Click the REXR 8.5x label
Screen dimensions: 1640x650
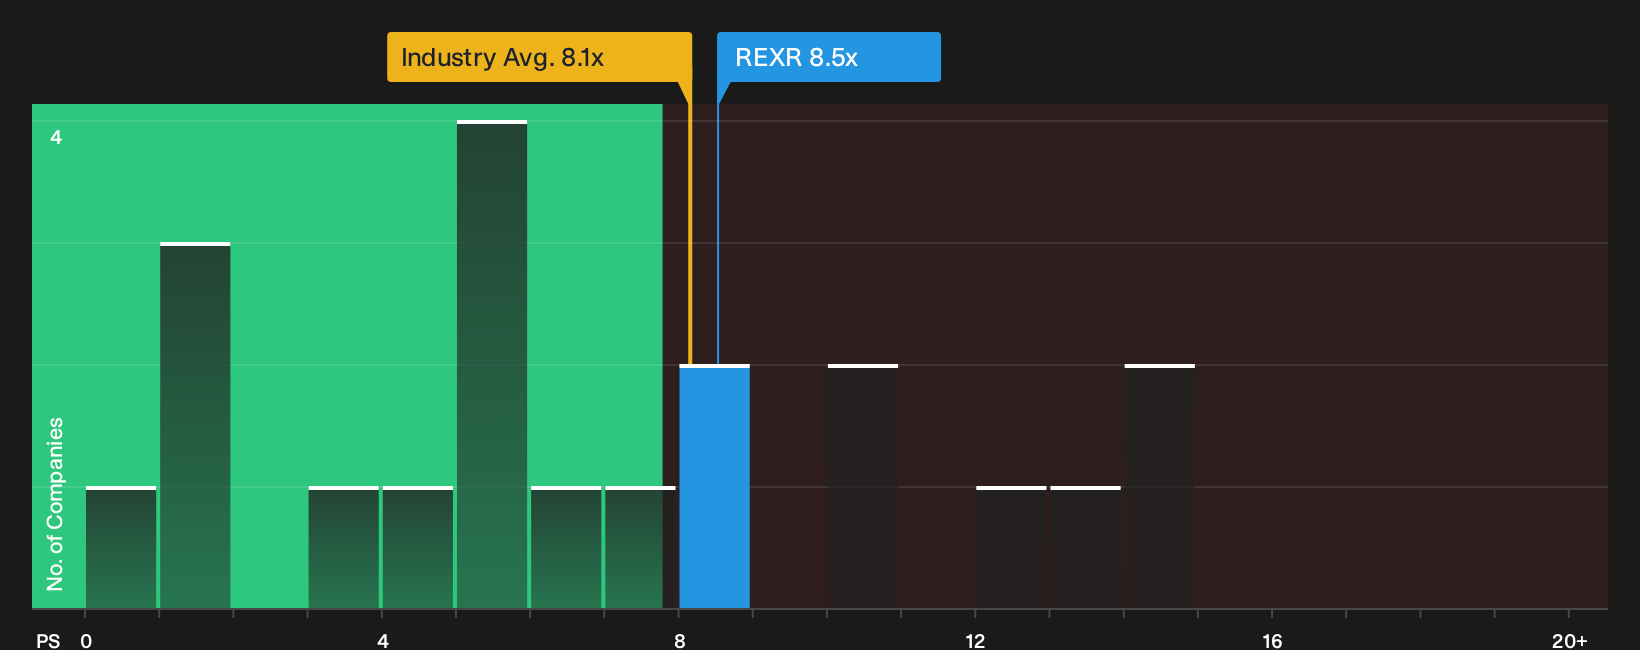(829, 57)
